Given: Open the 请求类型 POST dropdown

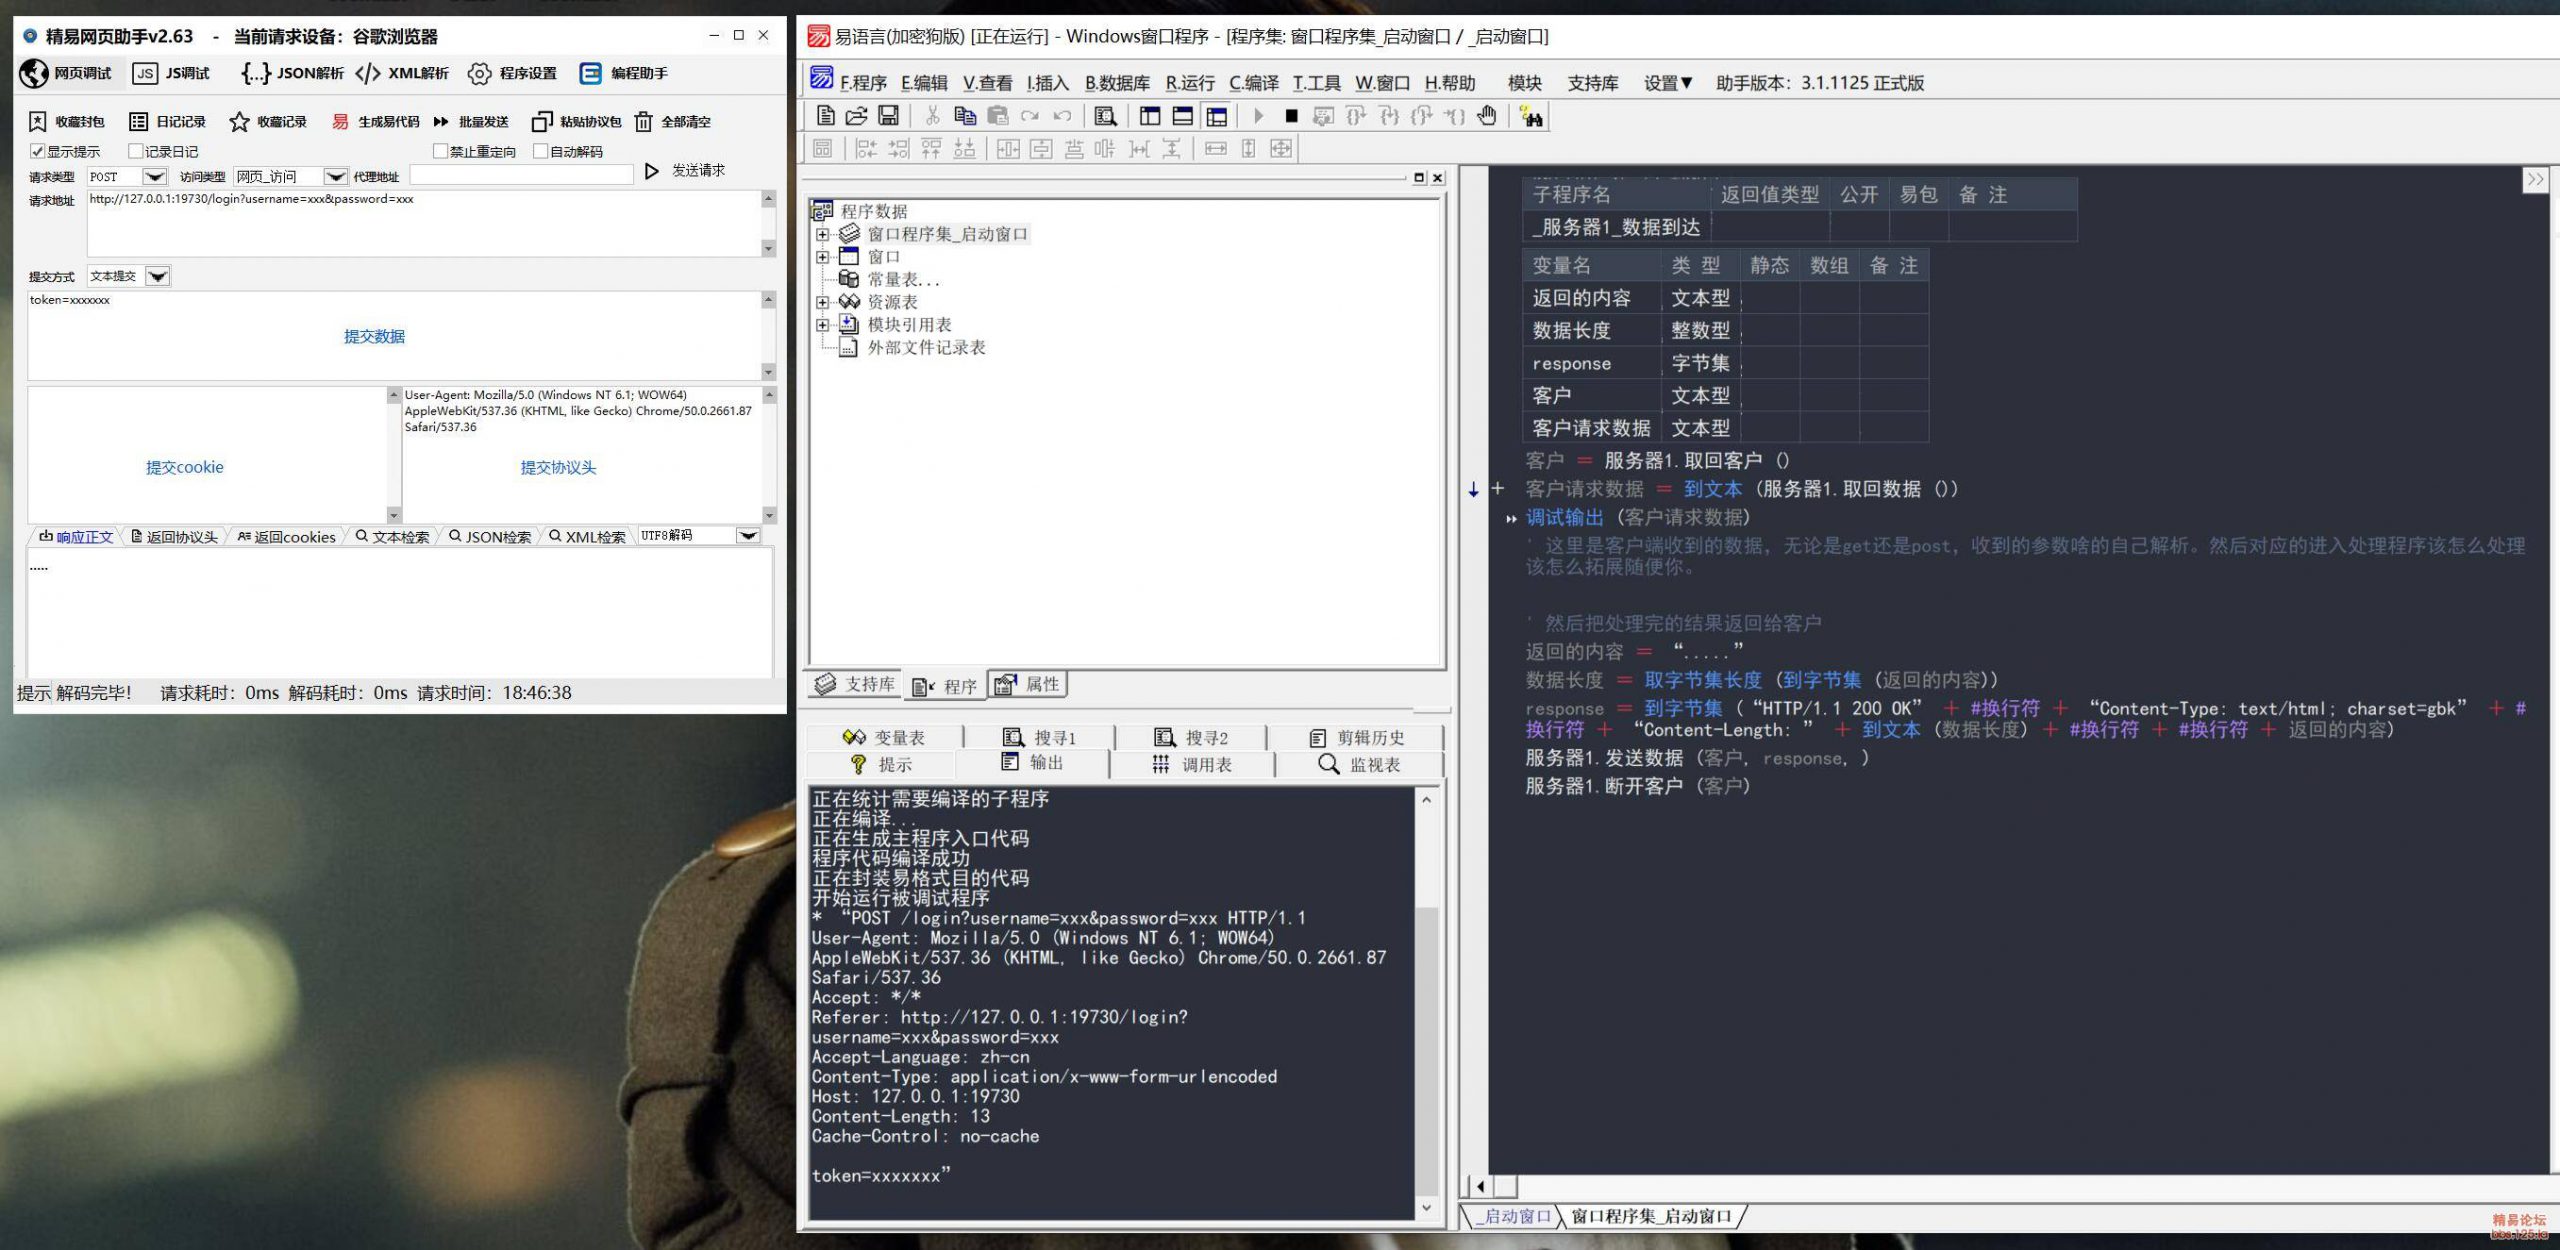Looking at the screenshot, I should click(154, 177).
